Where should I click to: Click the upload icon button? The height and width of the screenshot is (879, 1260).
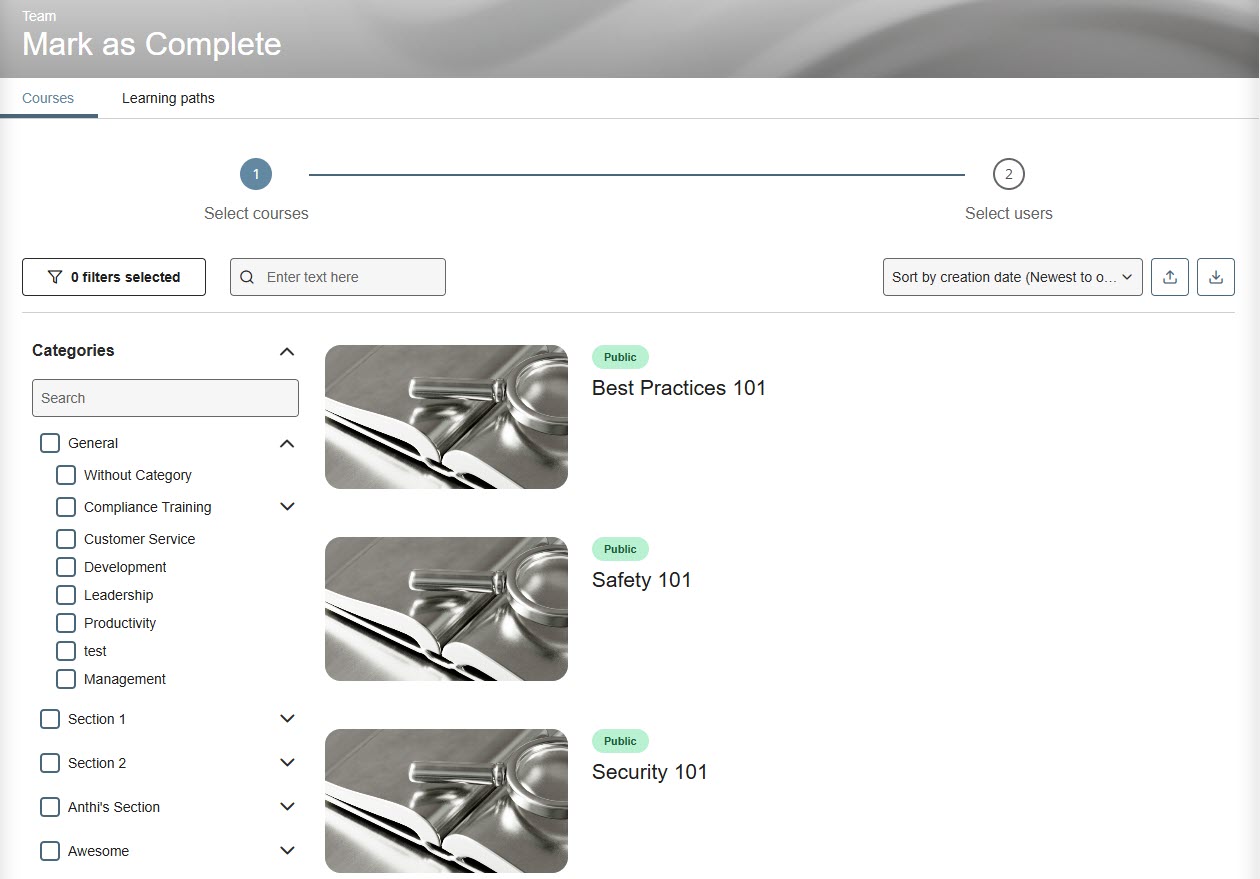pyautogui.click(x=1170, y=277)
